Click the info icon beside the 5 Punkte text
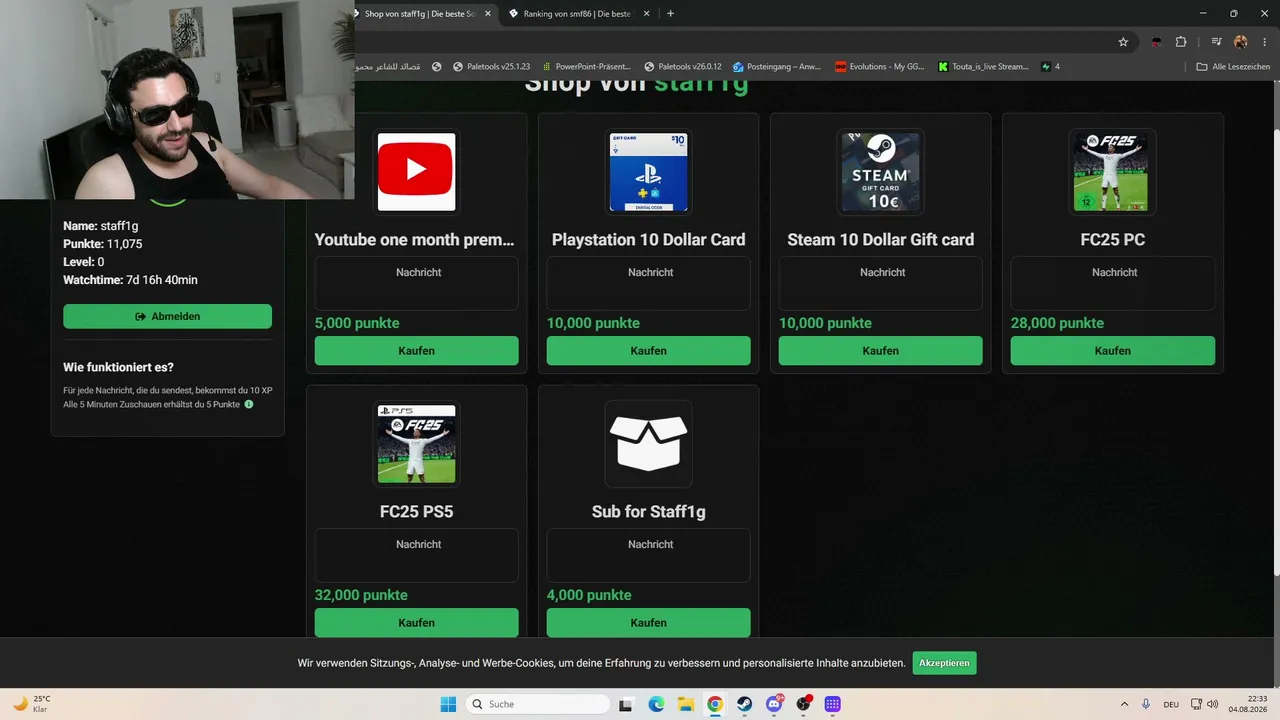This screenshot has width=1280, height=720. (249, 404)
